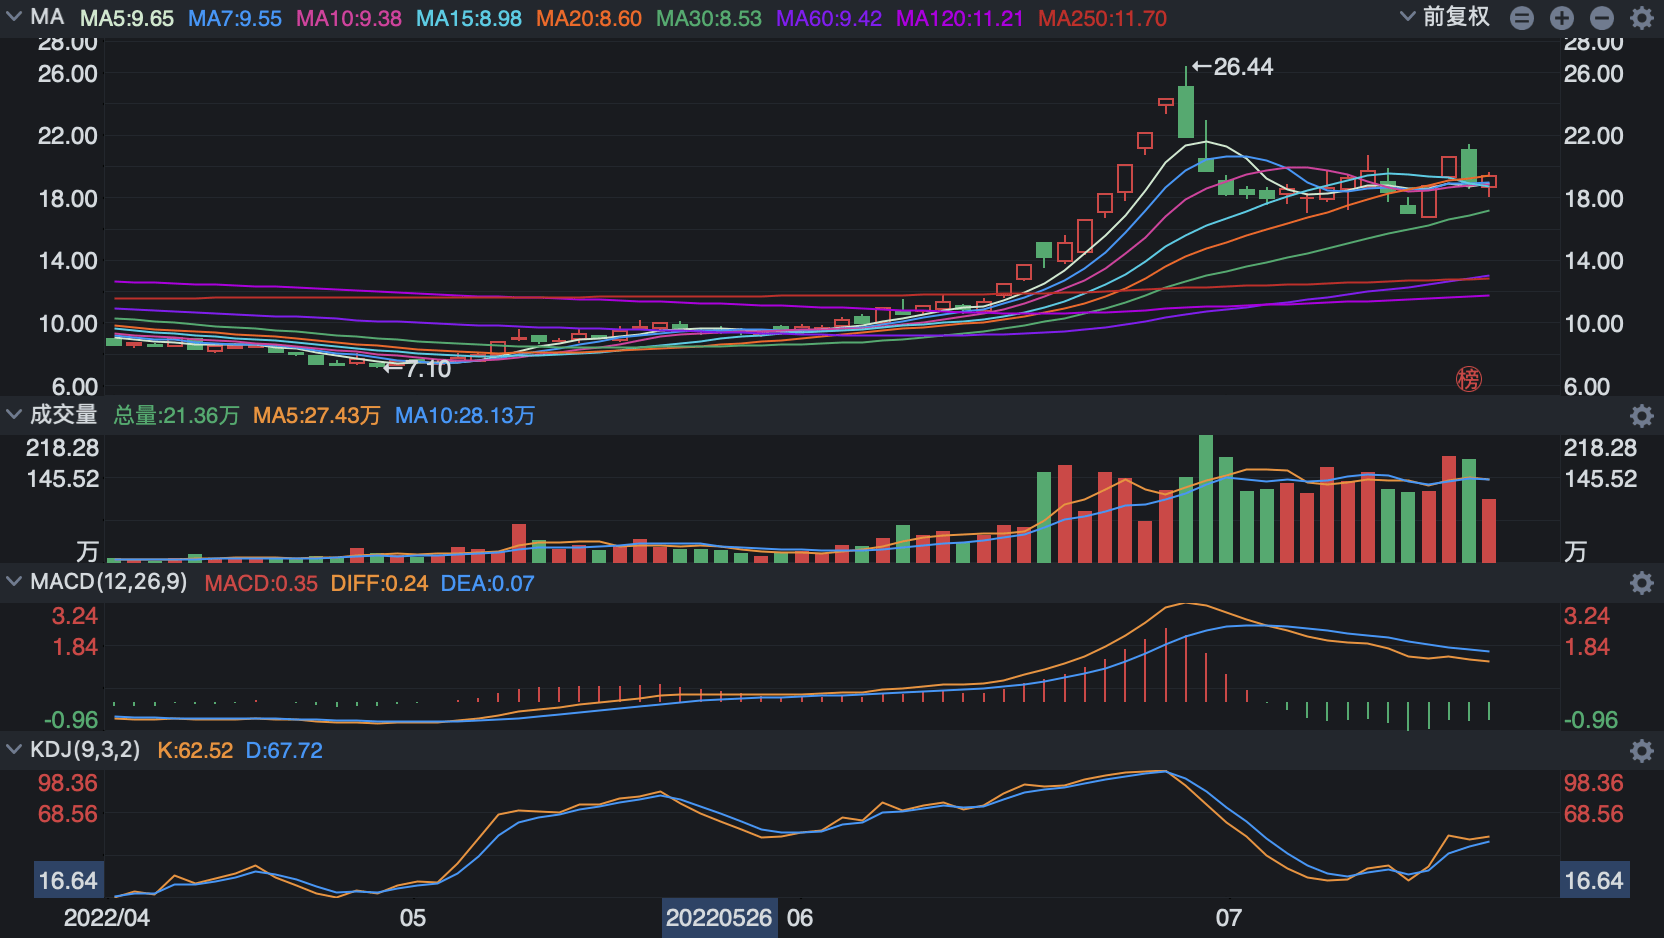Image resolution: width=1664 pixels, height=938 pixels.
Task: Collapse the MACD(12,26,9) panel chevron
Action: 14,582
